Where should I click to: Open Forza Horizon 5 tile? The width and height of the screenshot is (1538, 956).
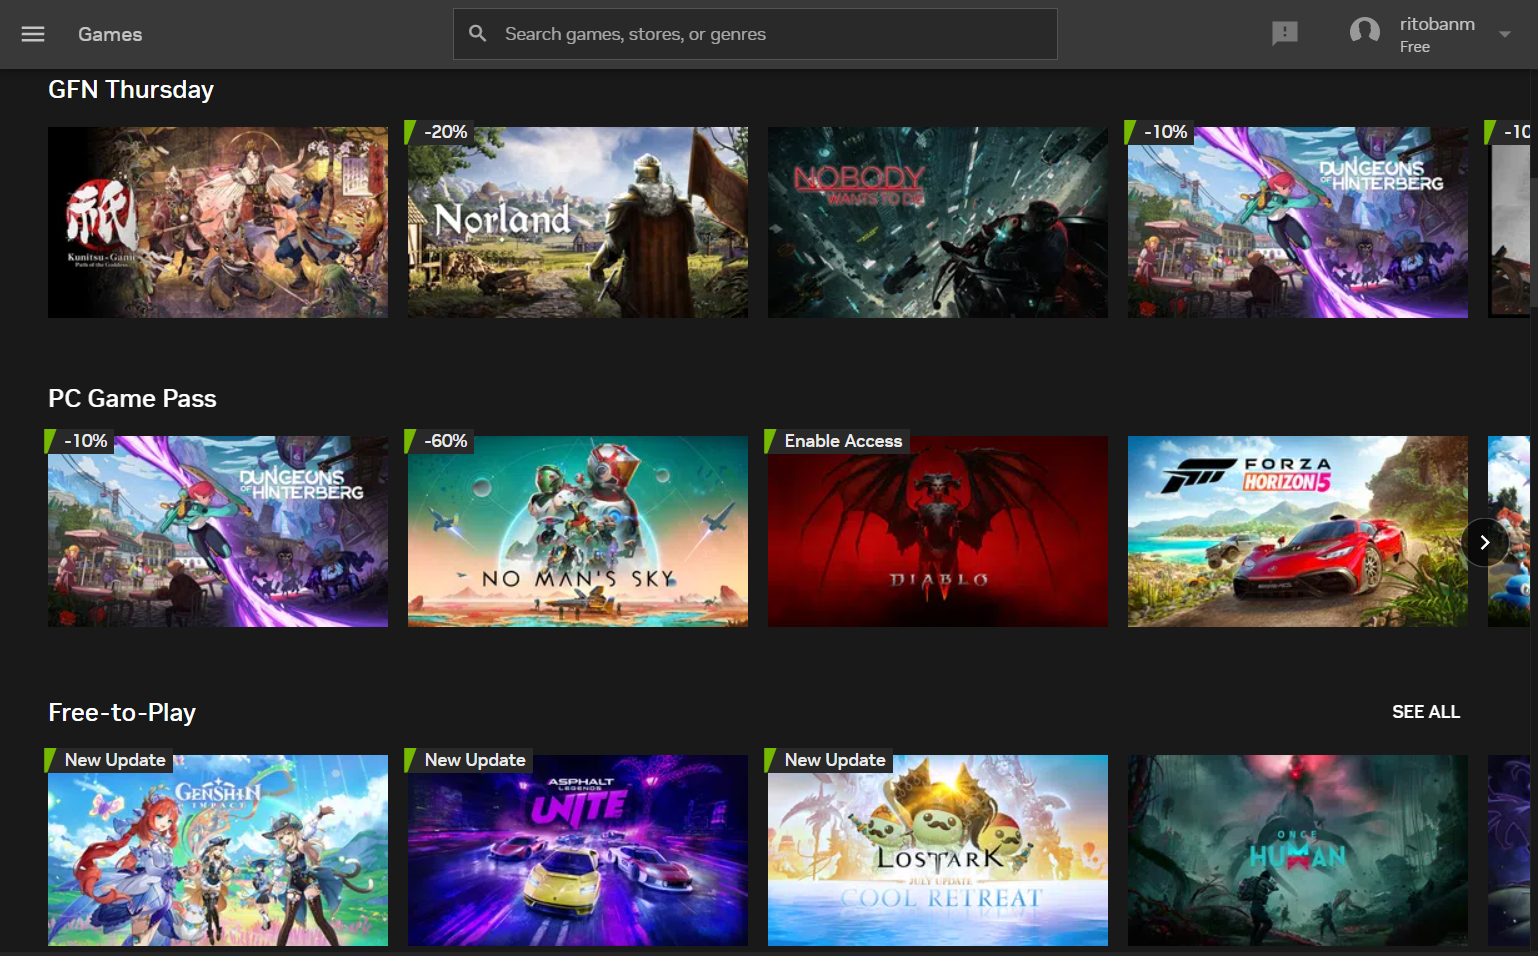coord(1297,531)
